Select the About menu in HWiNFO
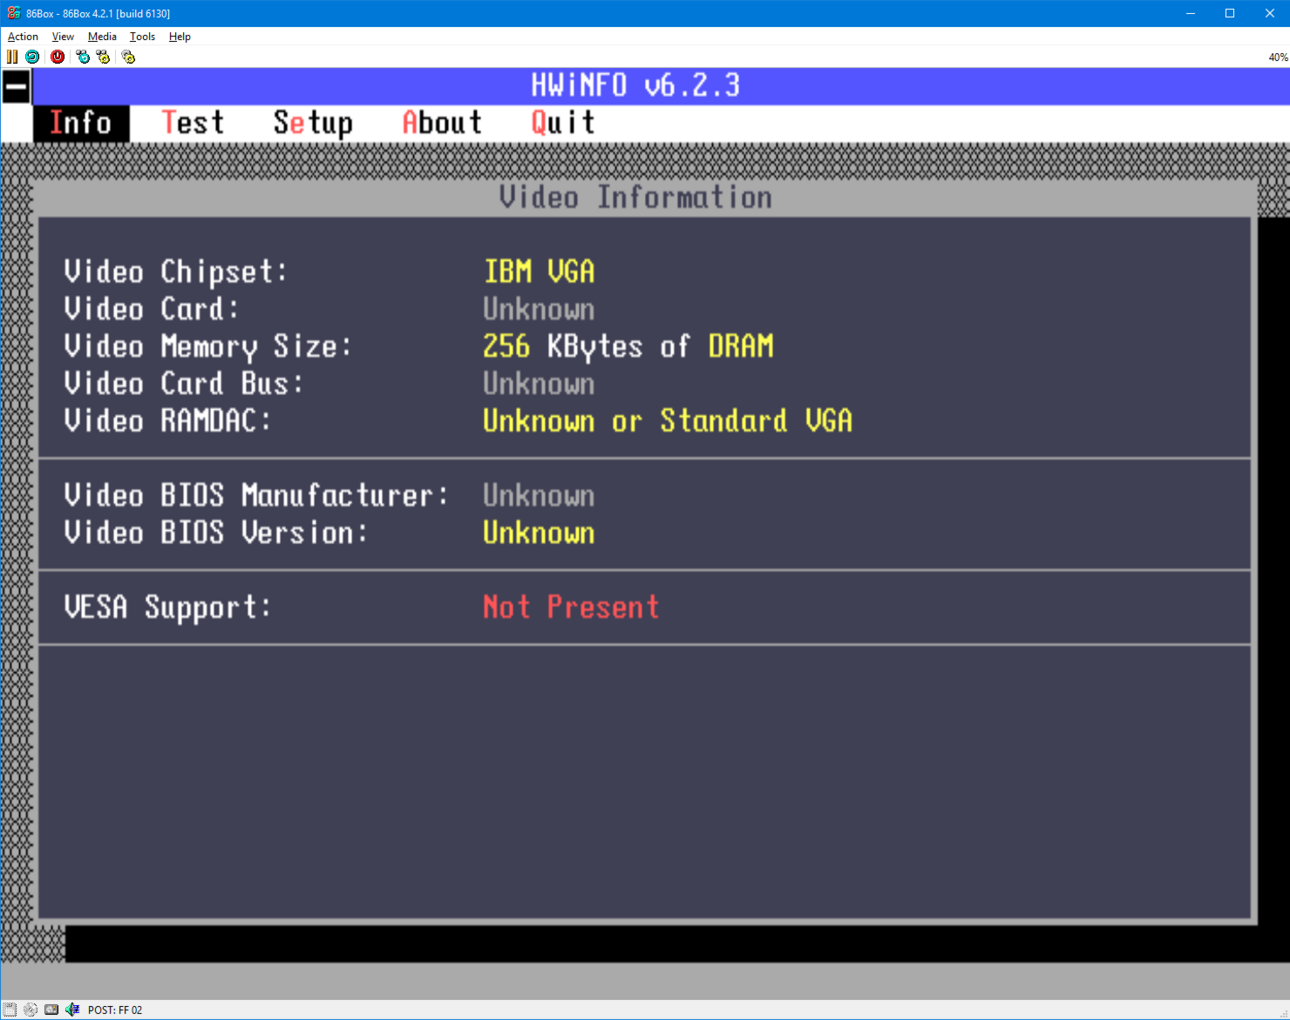Viewport: 1290px width, 1020px height. point(442,123)
